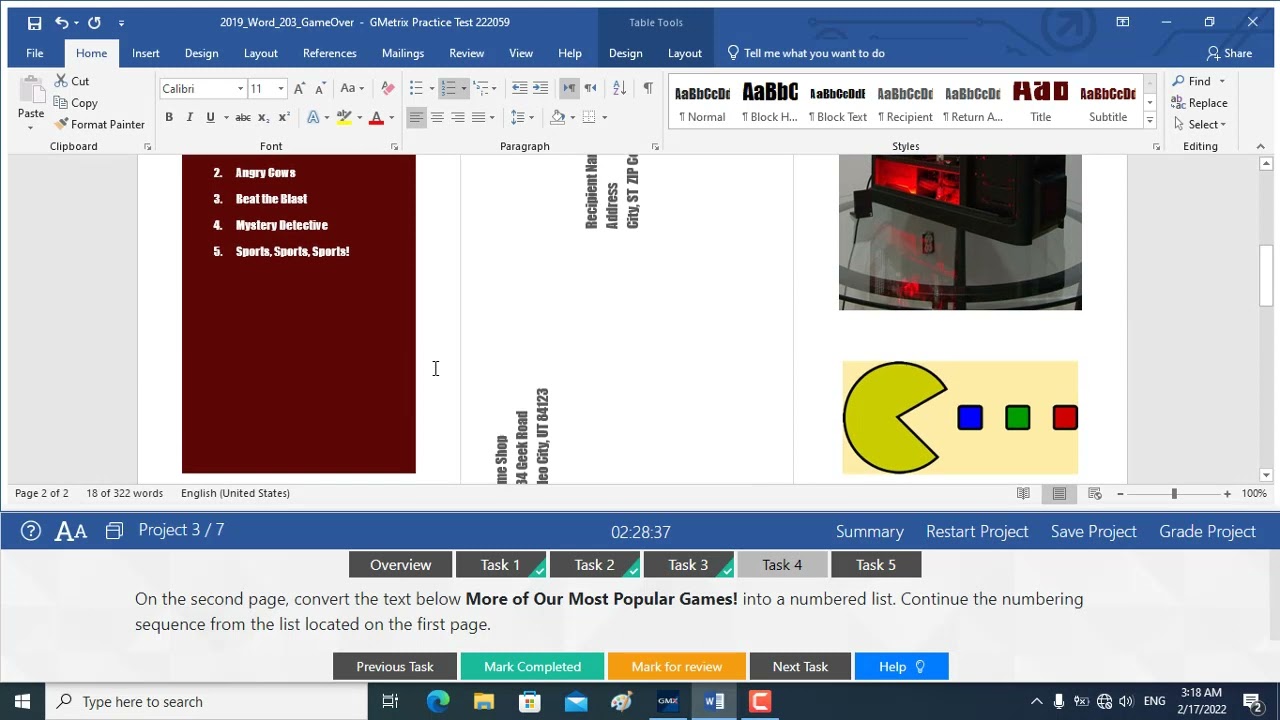Click the GMetrix font size AA icon
The image size is (1280, 720).
click(71, 531)
